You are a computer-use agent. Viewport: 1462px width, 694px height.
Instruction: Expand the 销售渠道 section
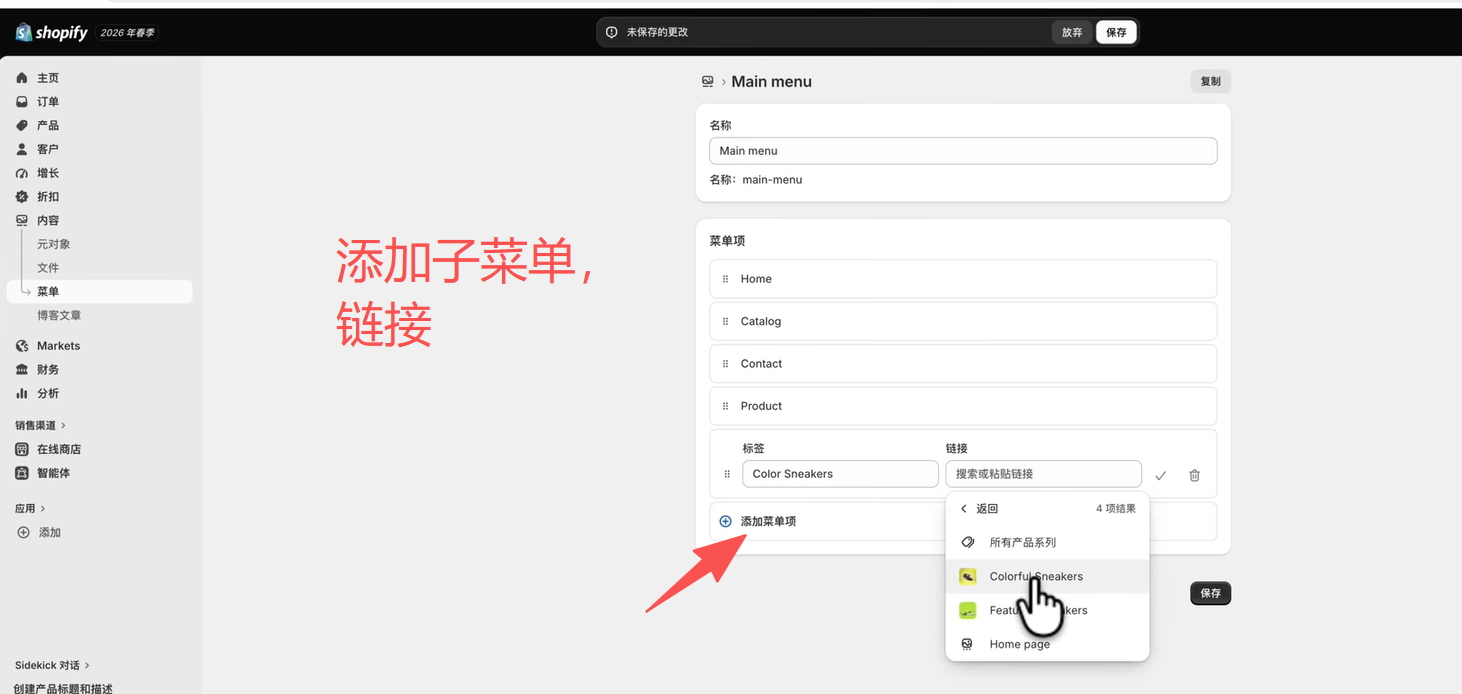click(41, 425)
